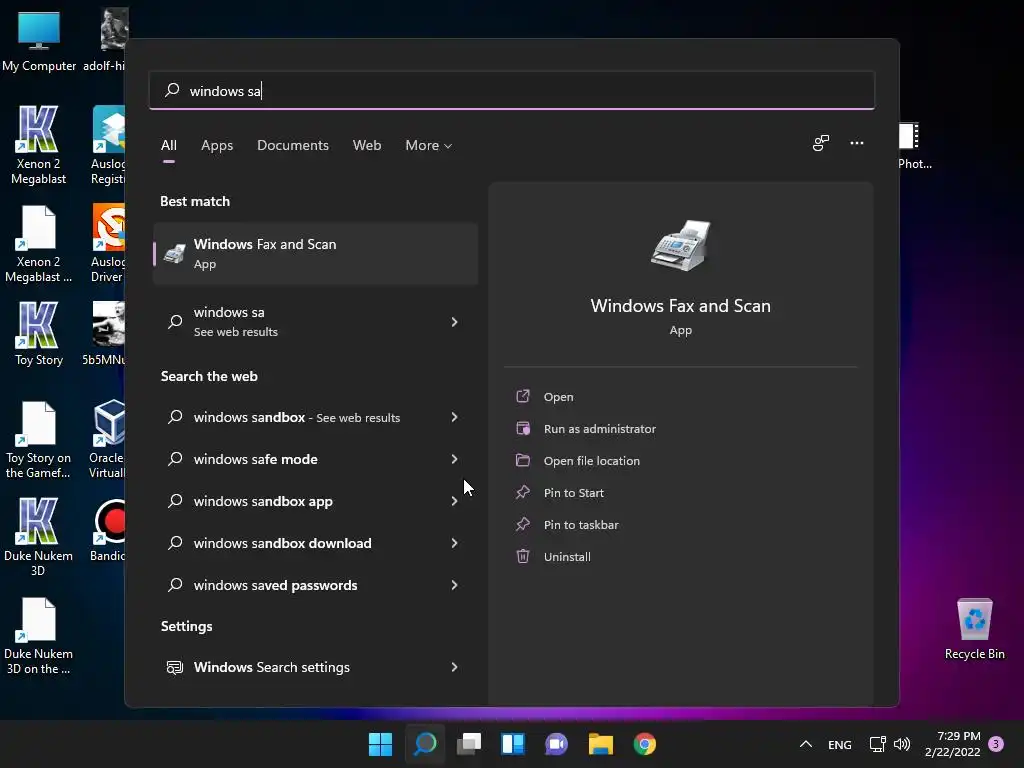Expand Windows Search settings chevron

click(454, 667)
